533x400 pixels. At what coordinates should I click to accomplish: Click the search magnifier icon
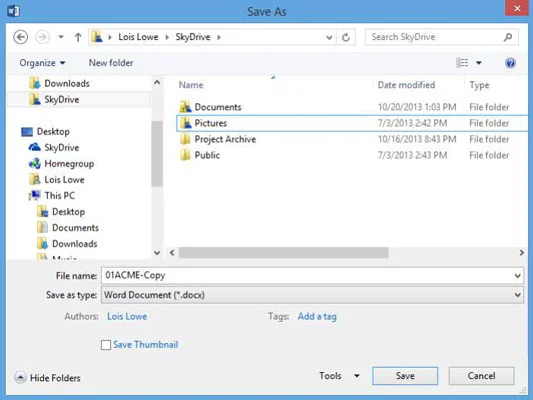point(508,37)
